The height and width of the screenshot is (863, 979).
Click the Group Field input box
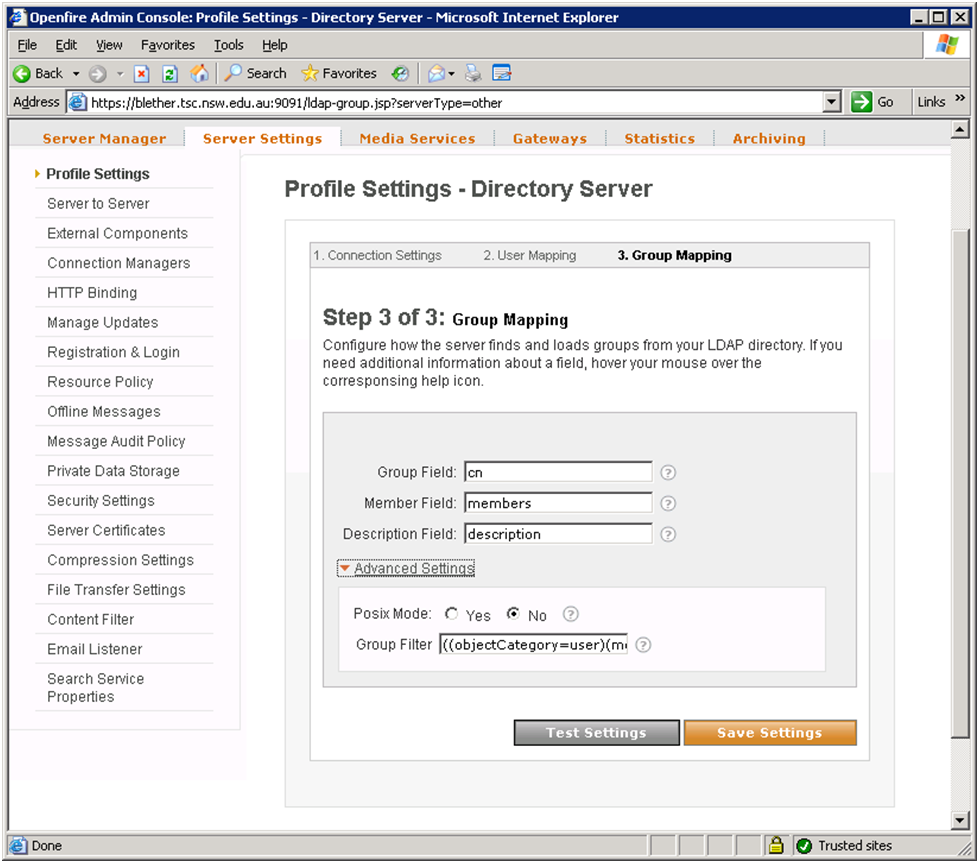click(x=558, y=472)
